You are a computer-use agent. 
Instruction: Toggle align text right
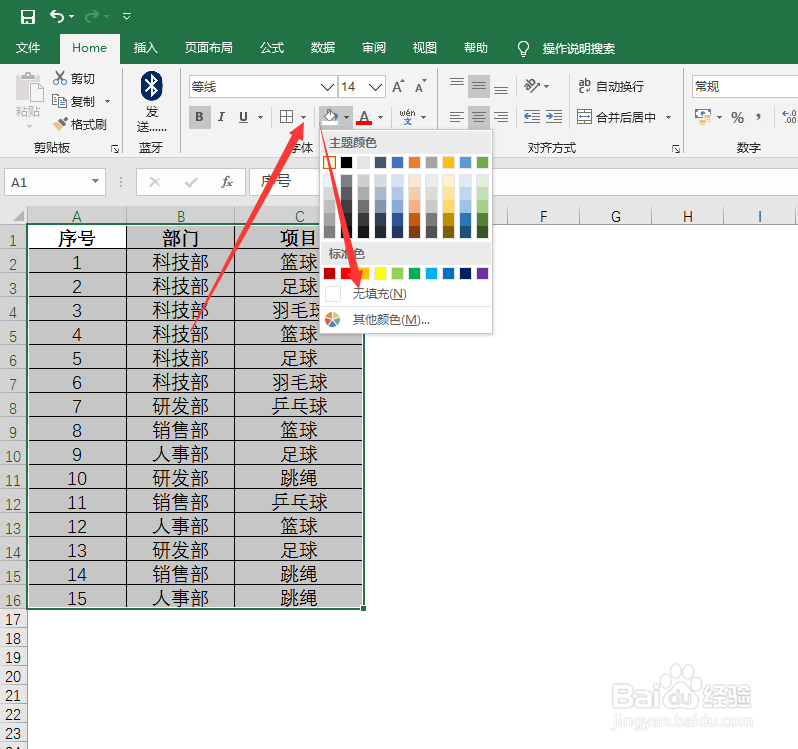(501, 118)
